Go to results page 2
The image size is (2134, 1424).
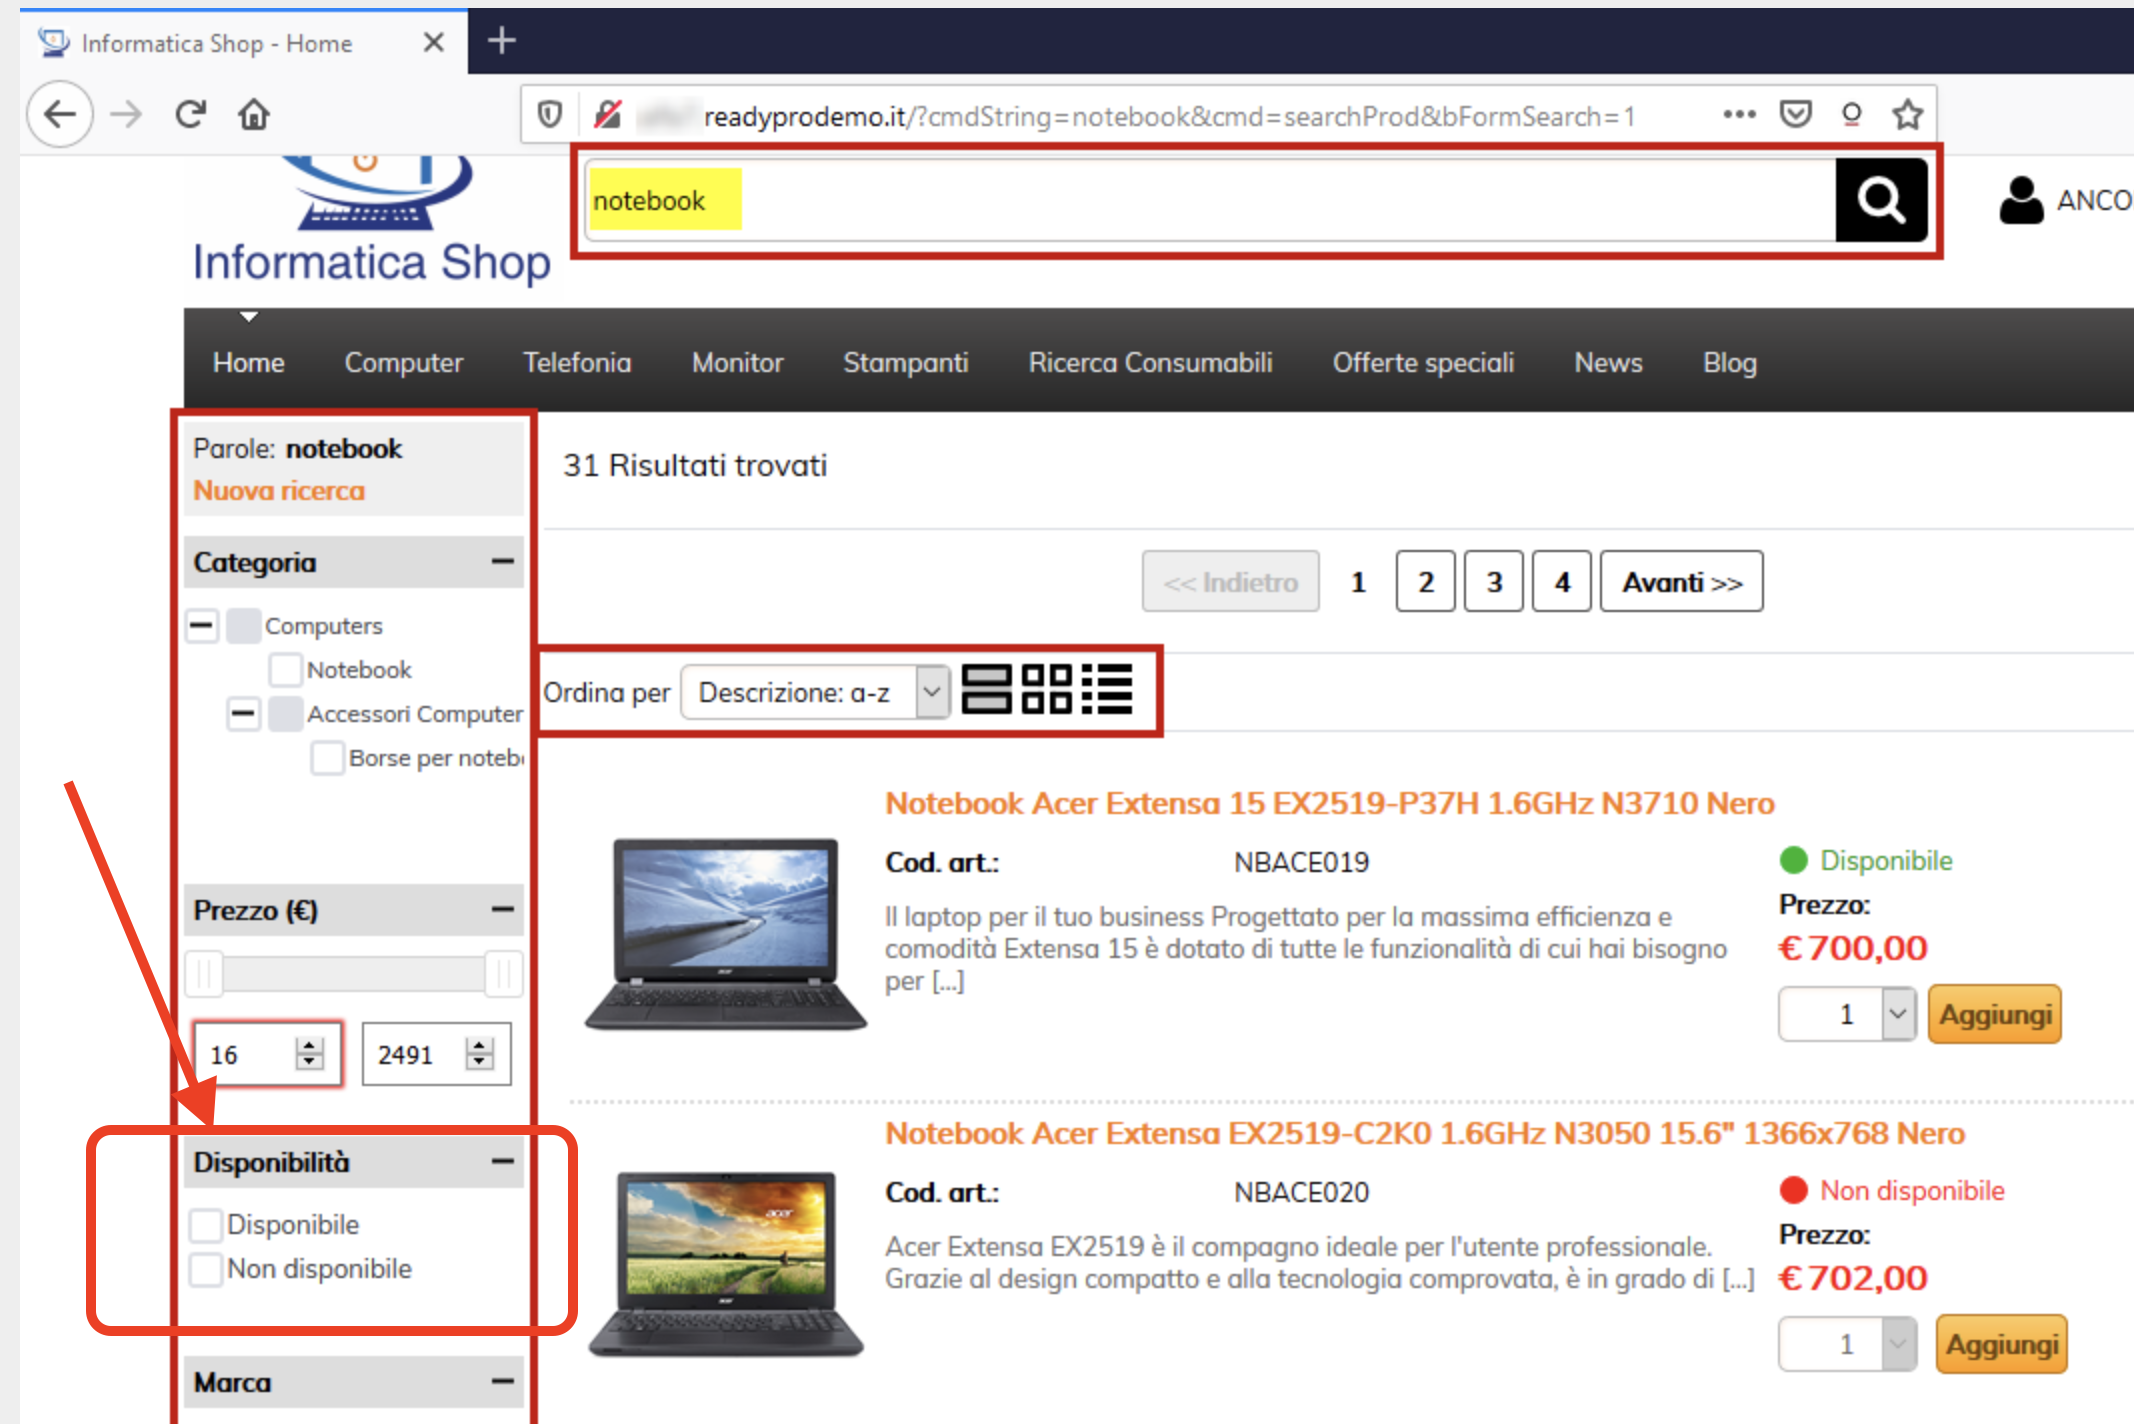click(x=1426, y=581)
